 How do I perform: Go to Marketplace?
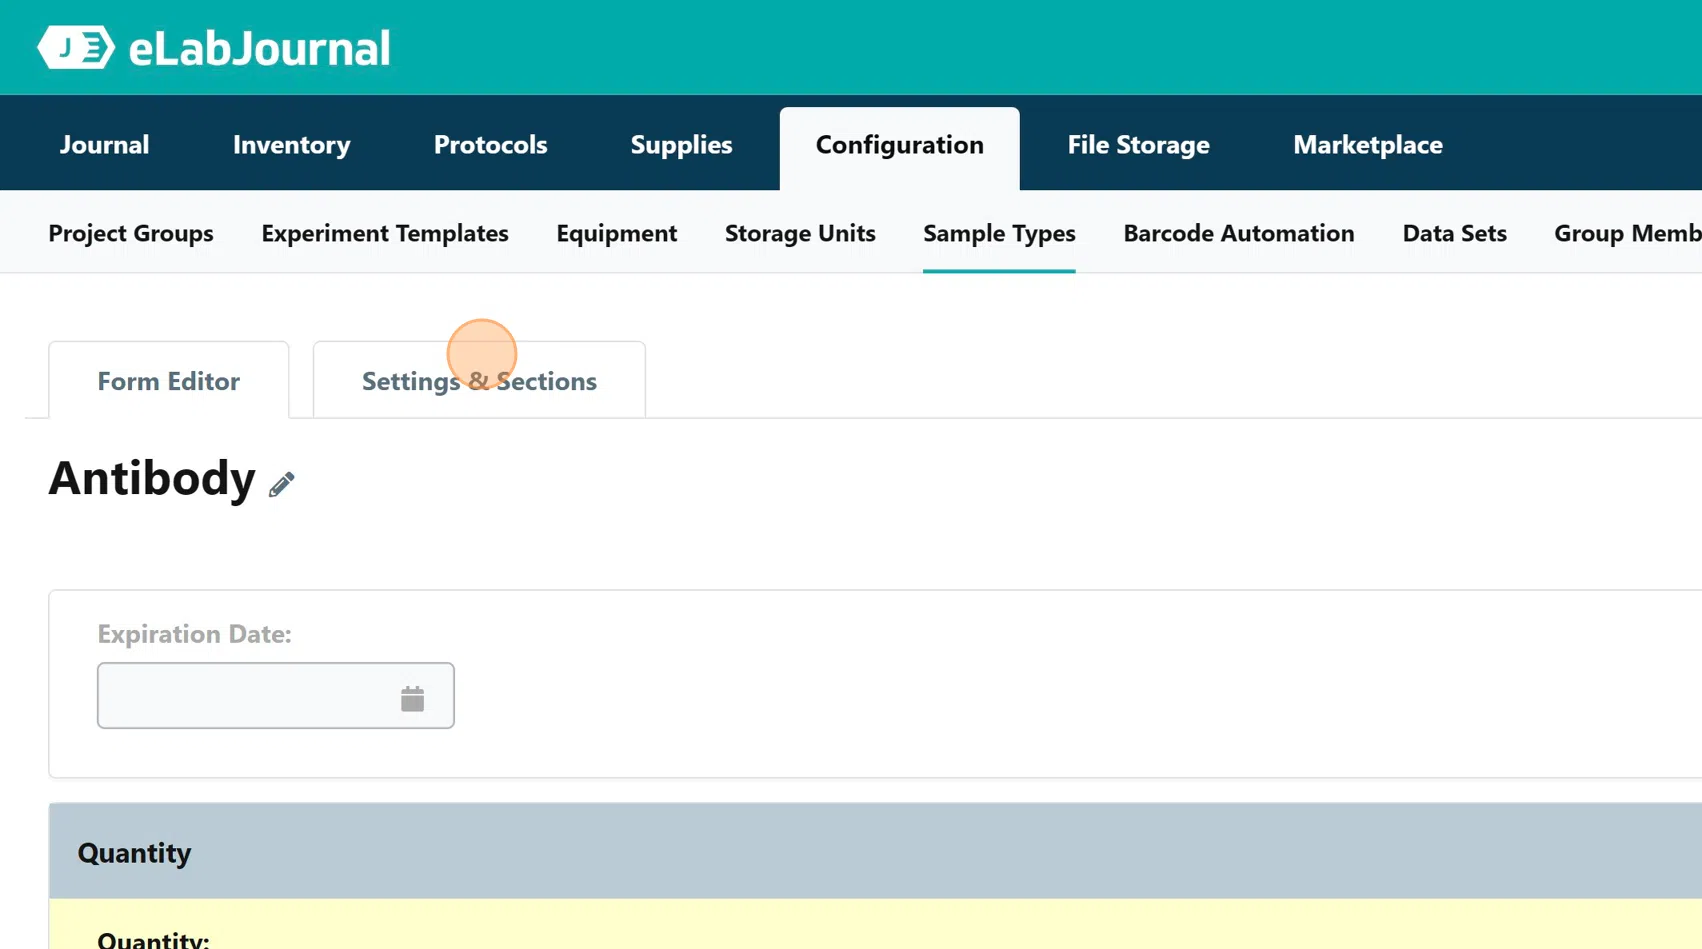(1368, 145)
